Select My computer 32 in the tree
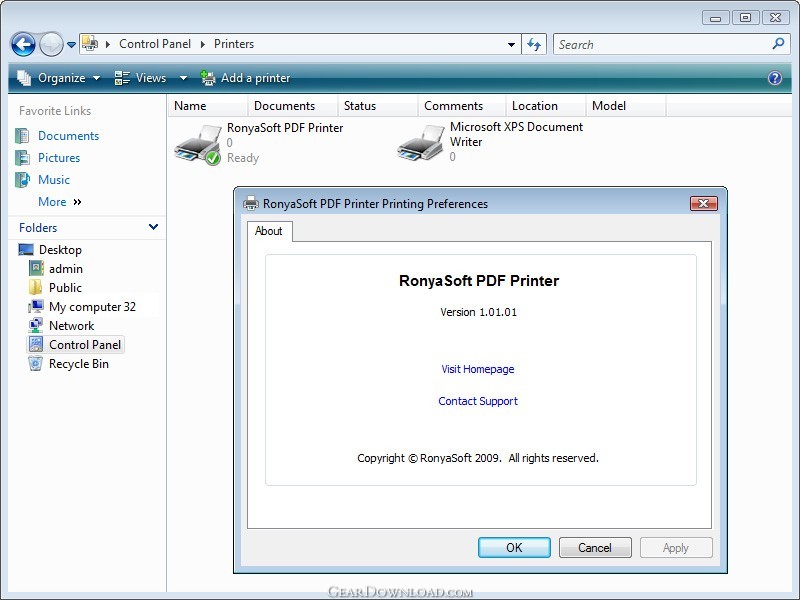The width and height of the screenshot is (800, 600). pyautogui.click(x=92, y=307)
